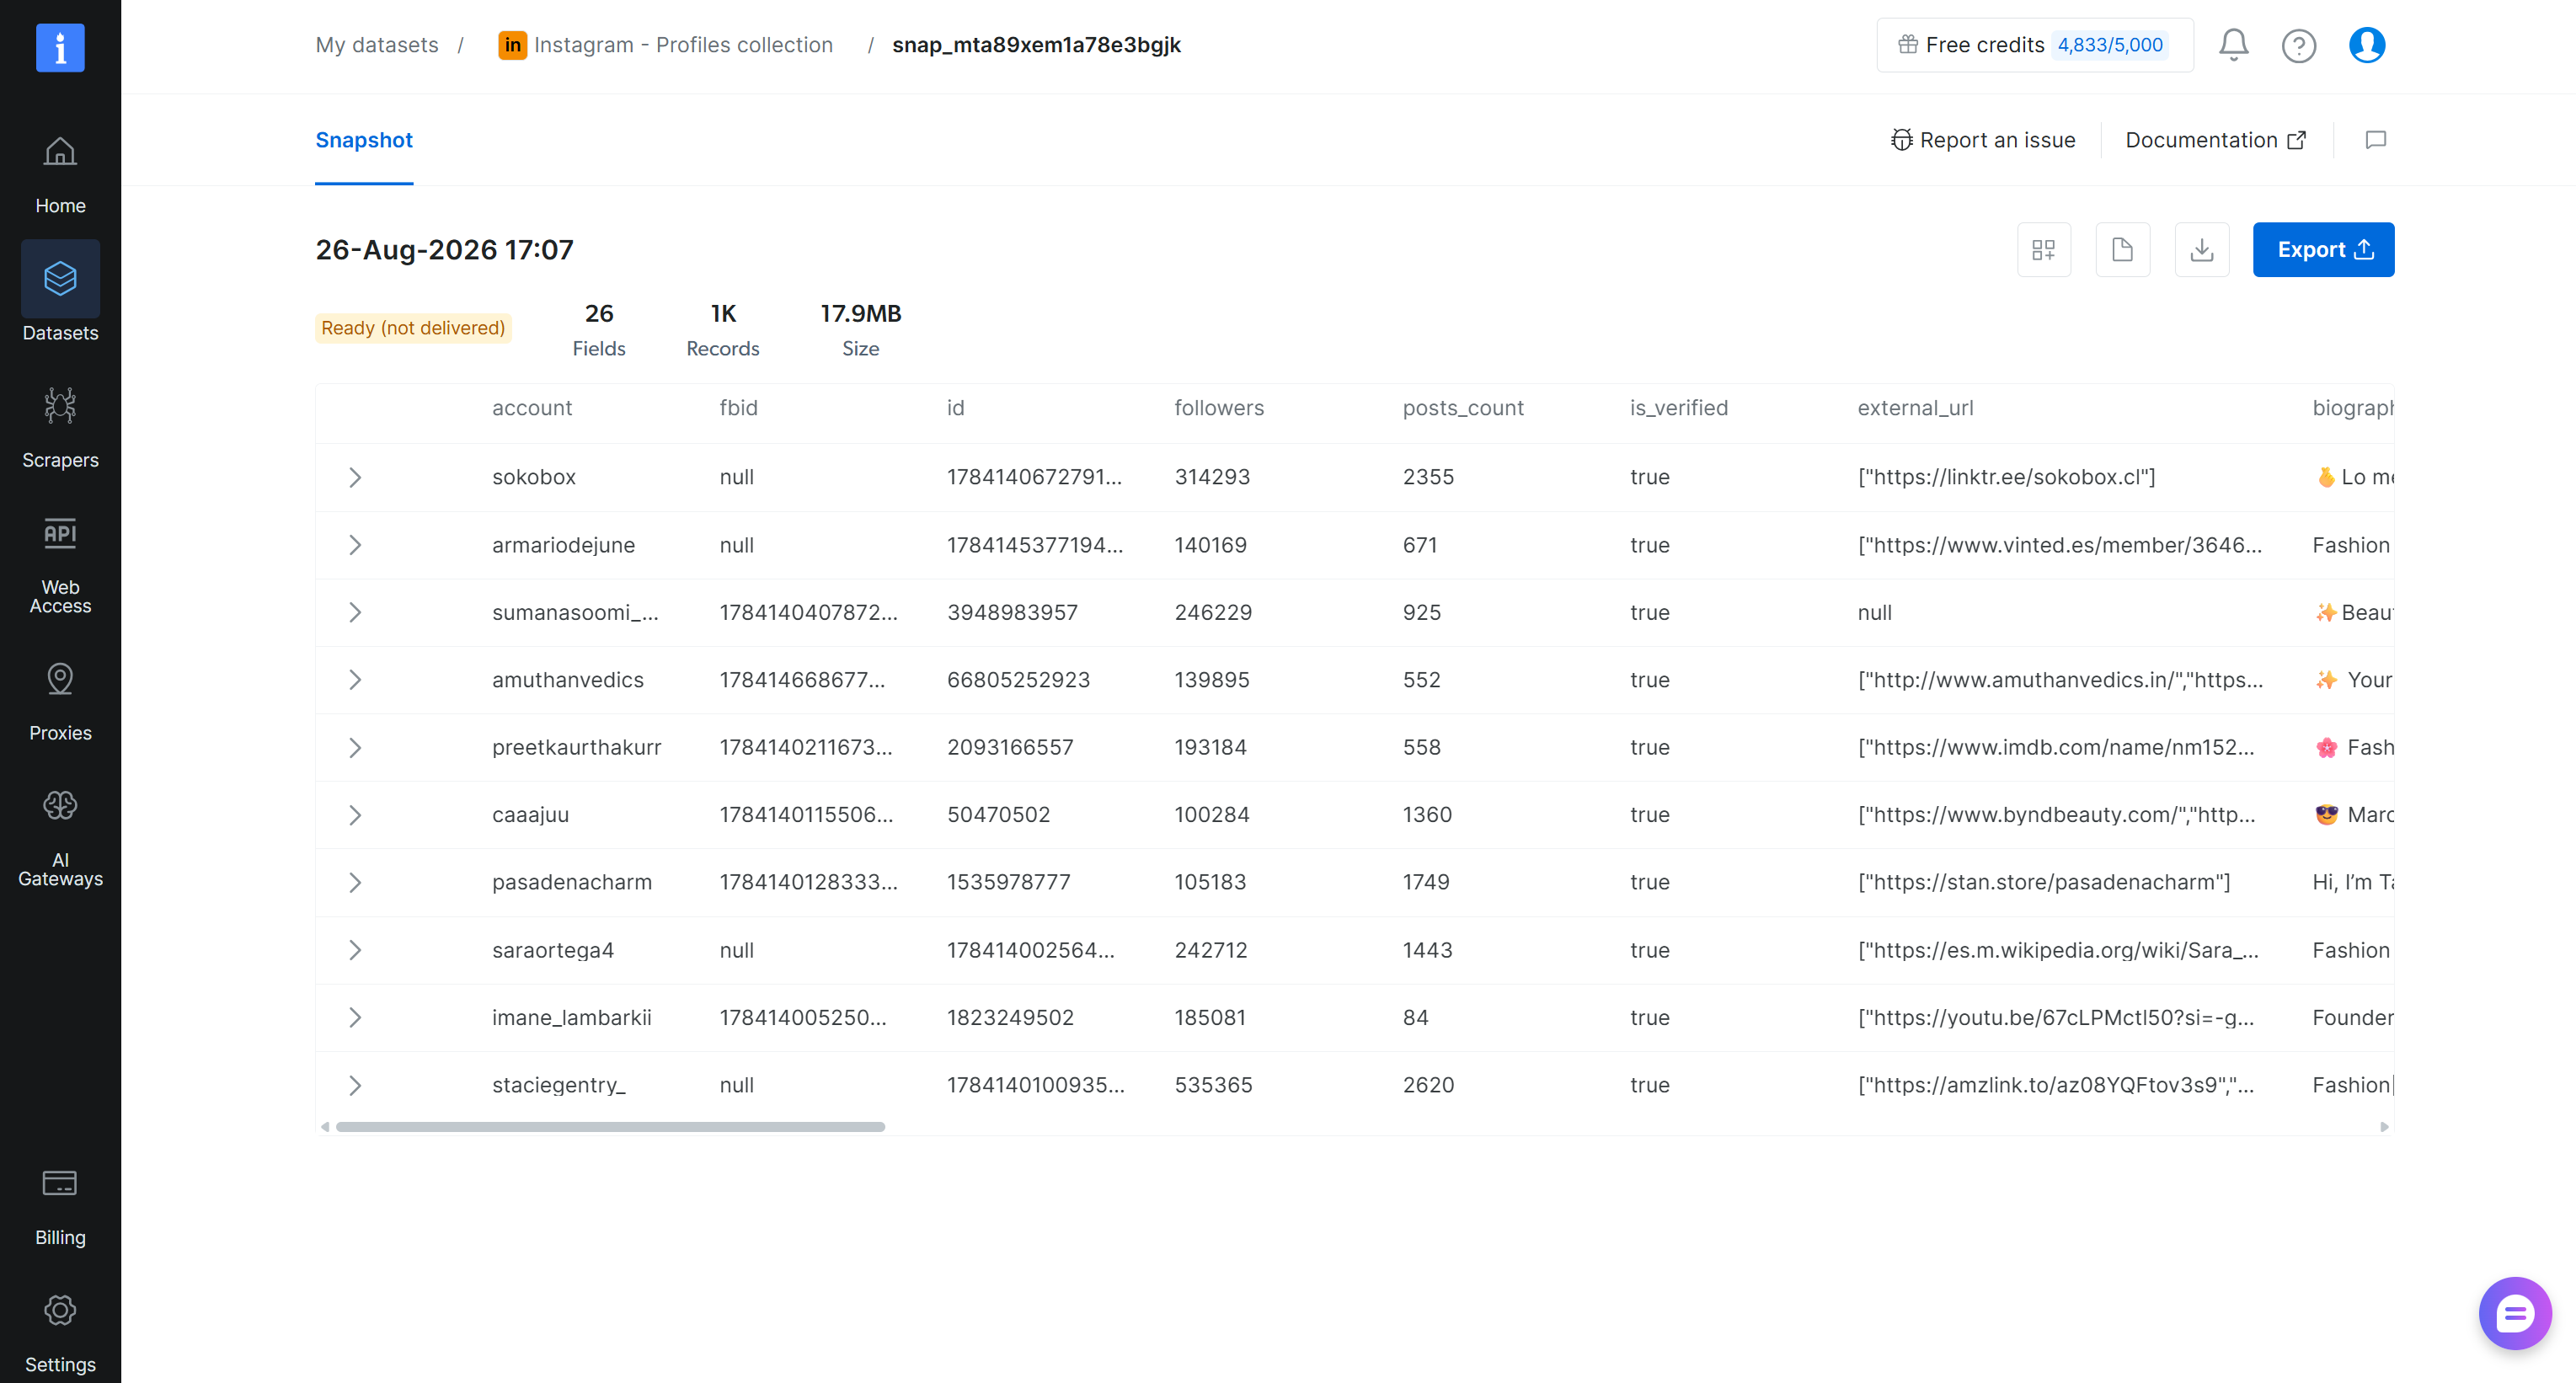Open the help question-mark icon

point(2298,45)
